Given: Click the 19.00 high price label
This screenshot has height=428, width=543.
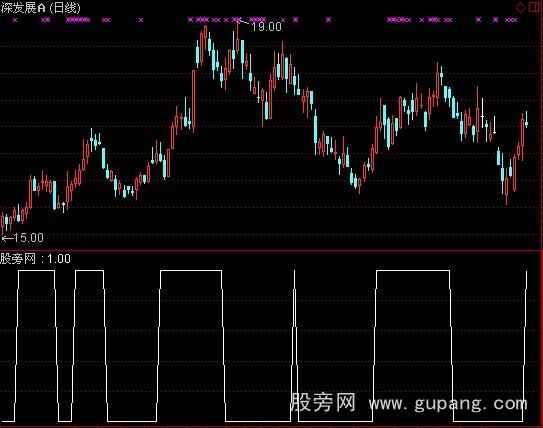Looking at the screenshot, I should tap(266, 27).
